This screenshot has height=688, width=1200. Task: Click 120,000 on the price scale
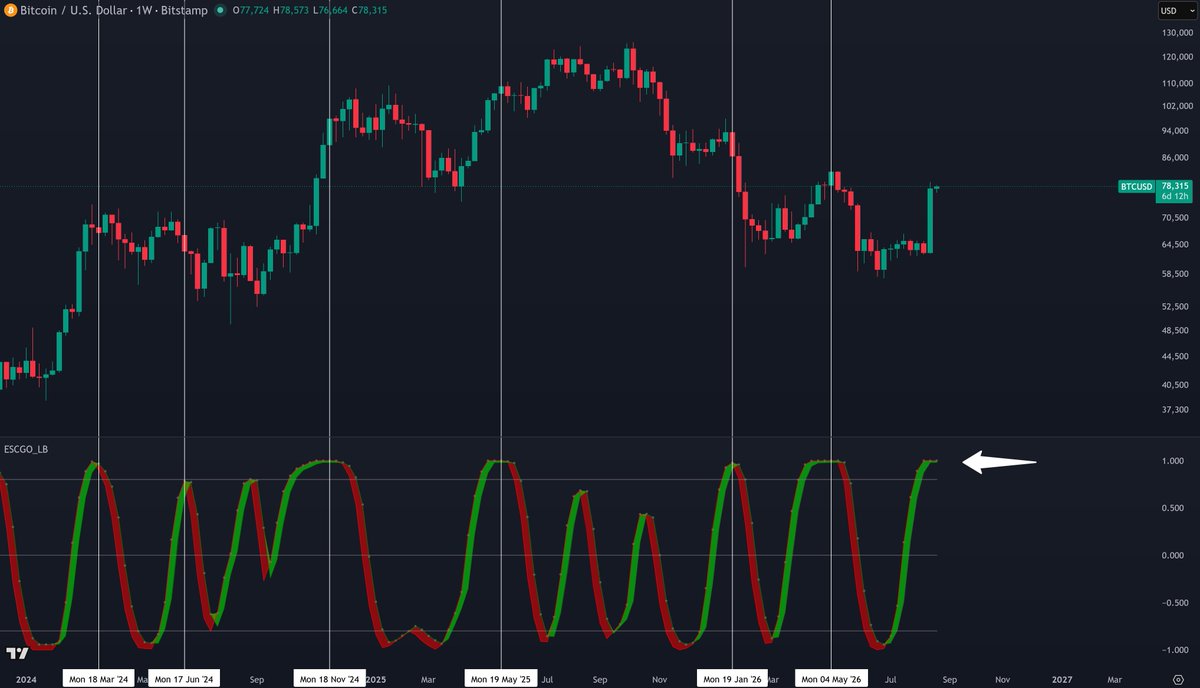(x=1177, y=57)
